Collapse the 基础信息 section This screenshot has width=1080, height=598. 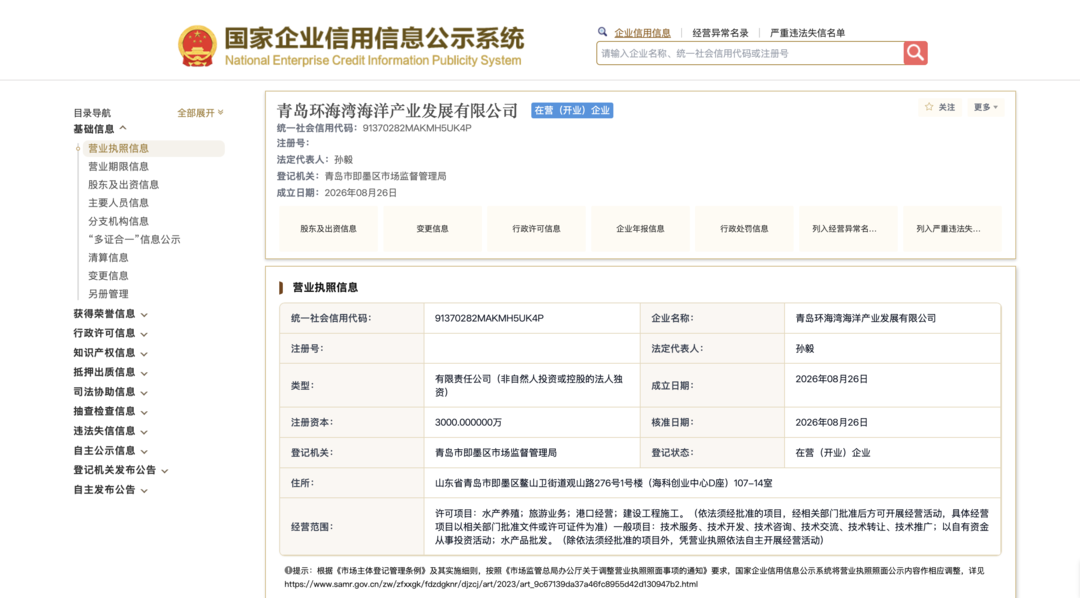(100, 129)
